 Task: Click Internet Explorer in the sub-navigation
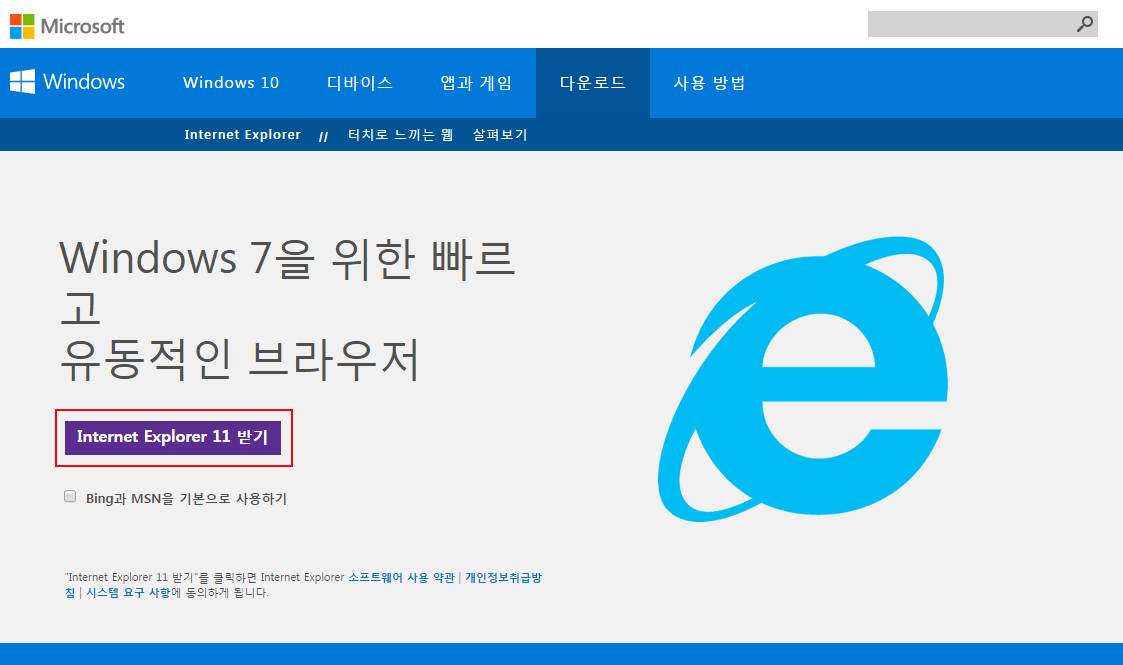click(242, 135)
